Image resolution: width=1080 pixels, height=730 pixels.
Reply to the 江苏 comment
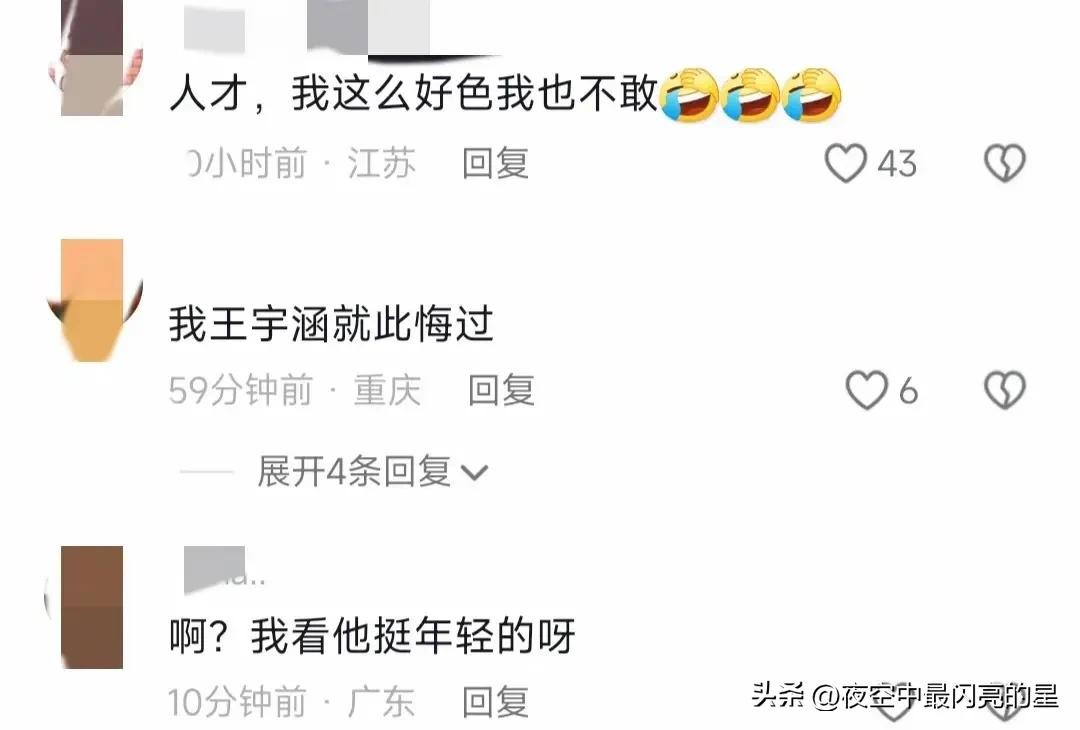495,164
